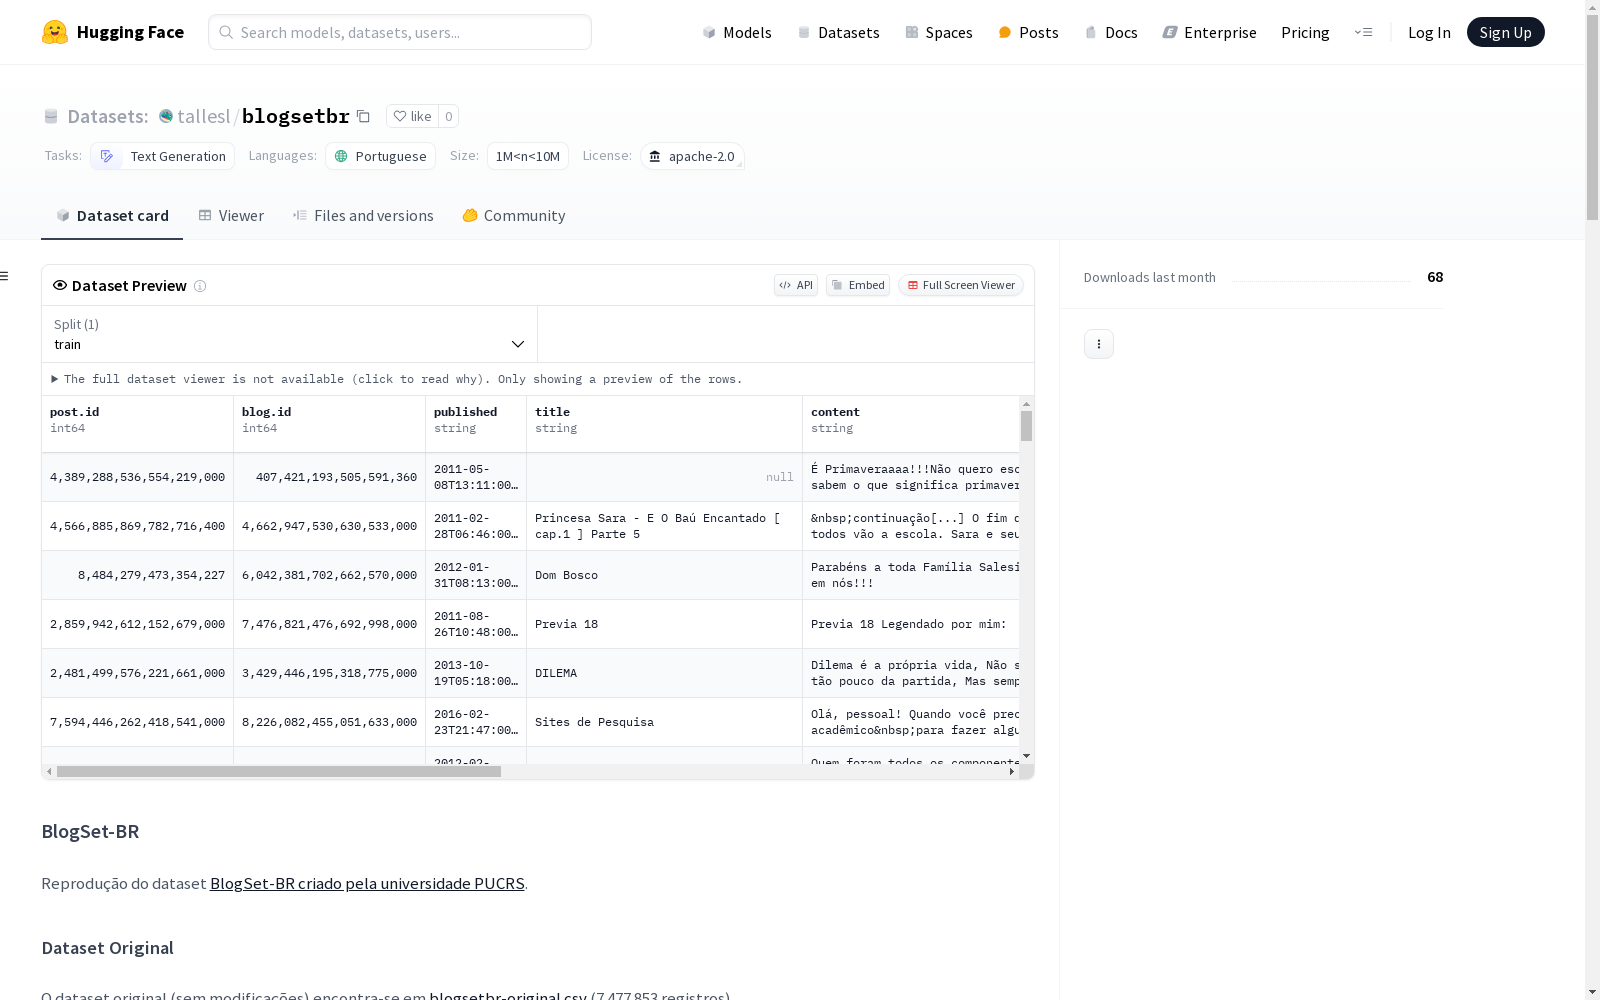This screenshot has width=1600, height=1000.
Task: Click the like count showing 0
Action: point(449,116)
